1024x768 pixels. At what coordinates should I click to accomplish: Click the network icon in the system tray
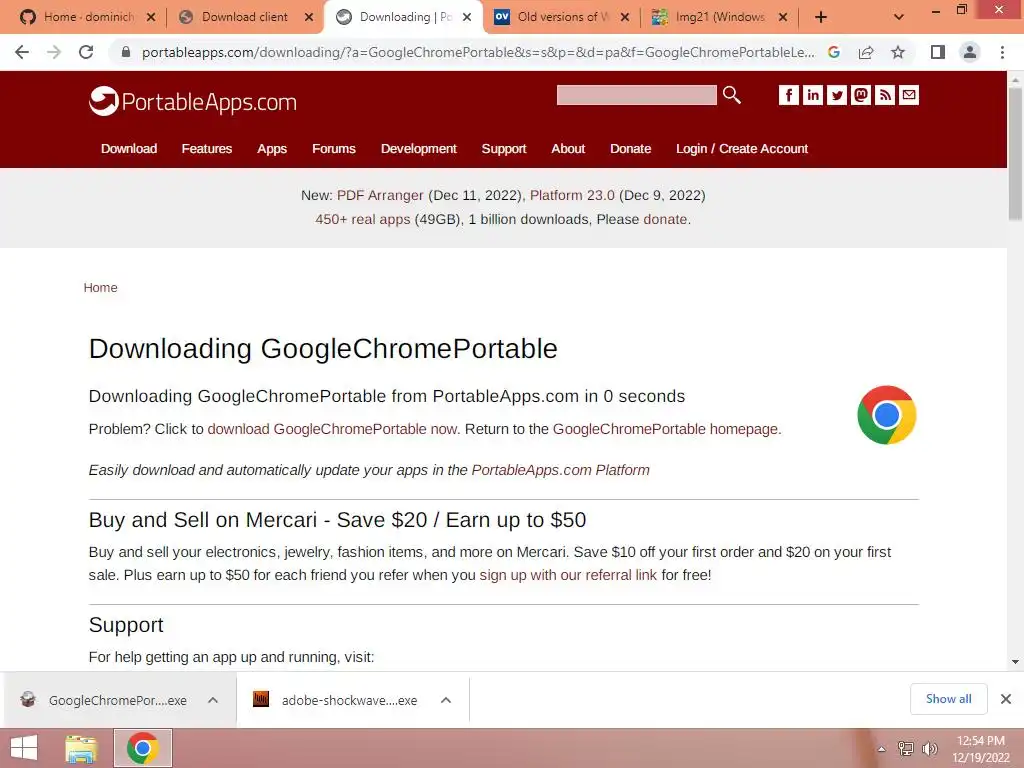tap(905, 748)
